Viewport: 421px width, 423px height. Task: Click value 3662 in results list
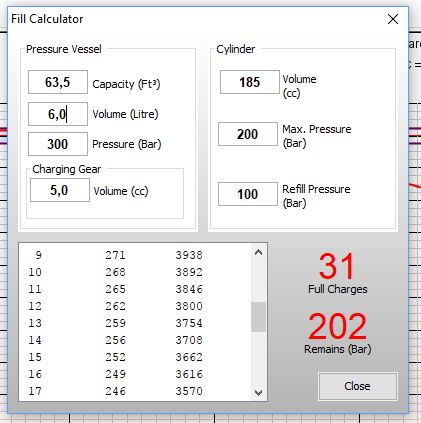189,357
